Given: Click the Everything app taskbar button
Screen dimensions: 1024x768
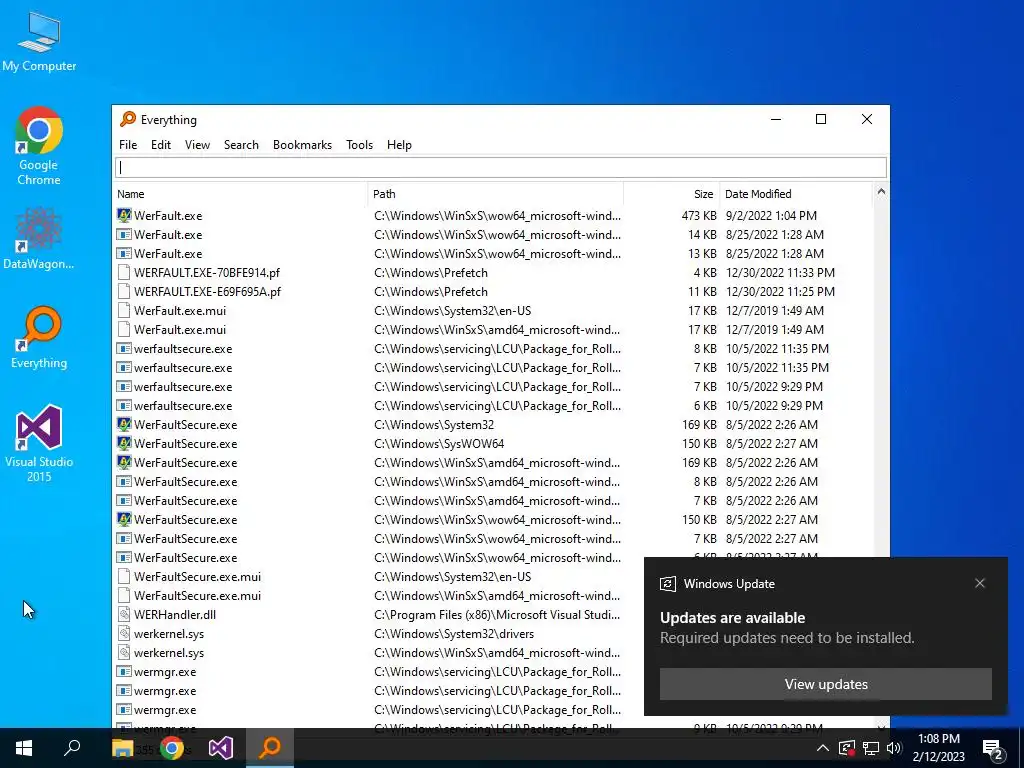Looking at the screenshot, I should click(270, 748).
